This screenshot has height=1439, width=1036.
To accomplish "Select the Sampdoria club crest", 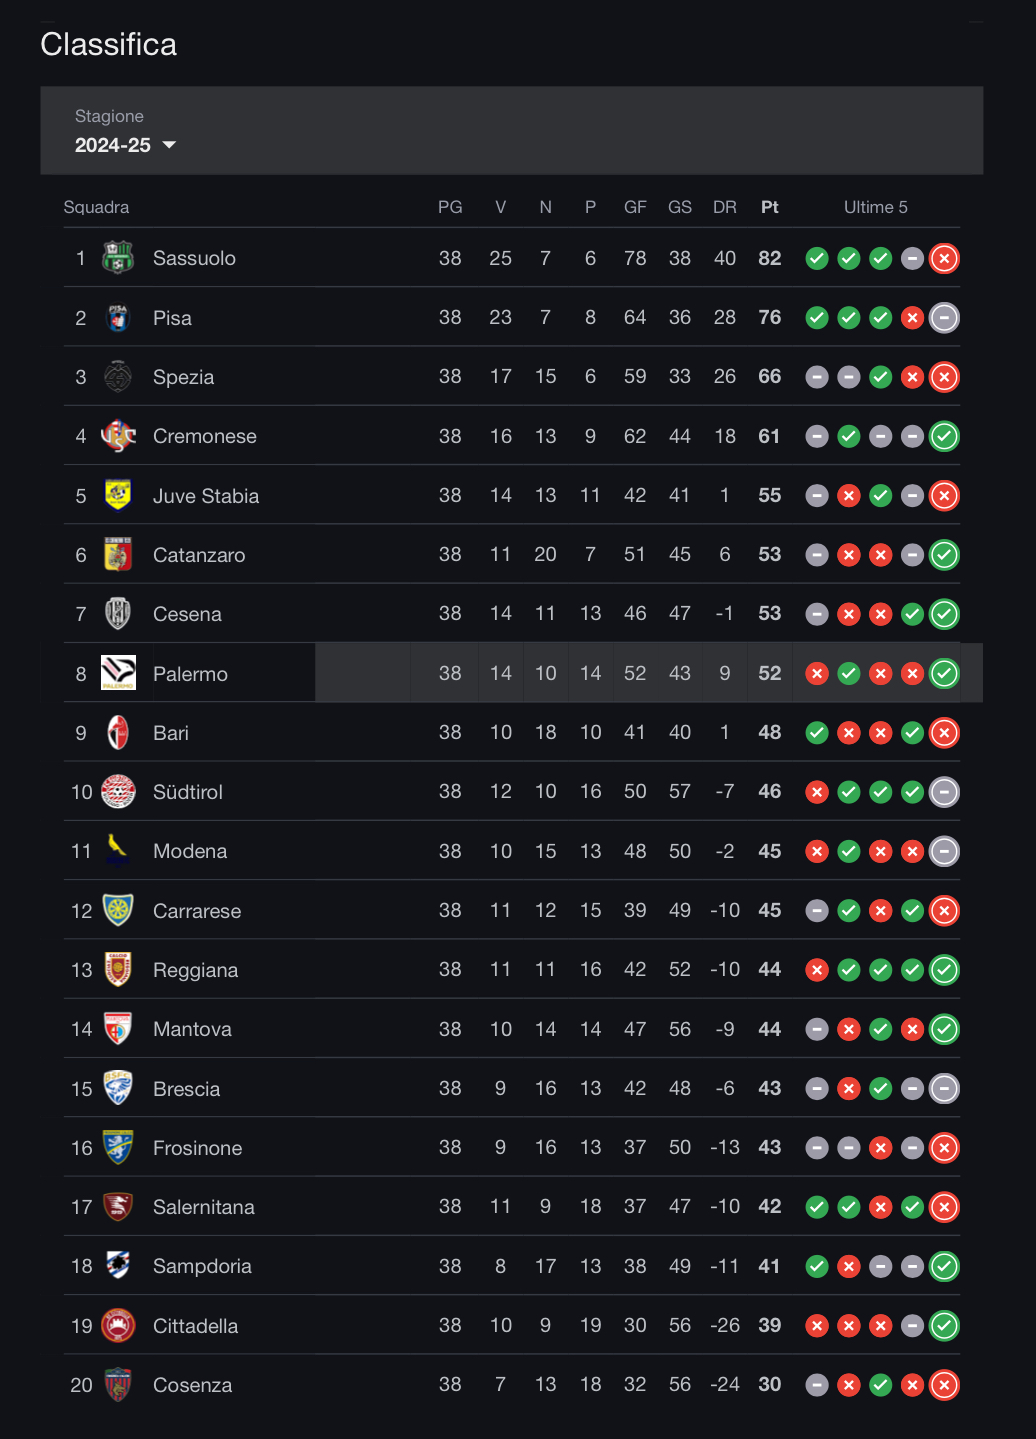I will pos(118,1266).
